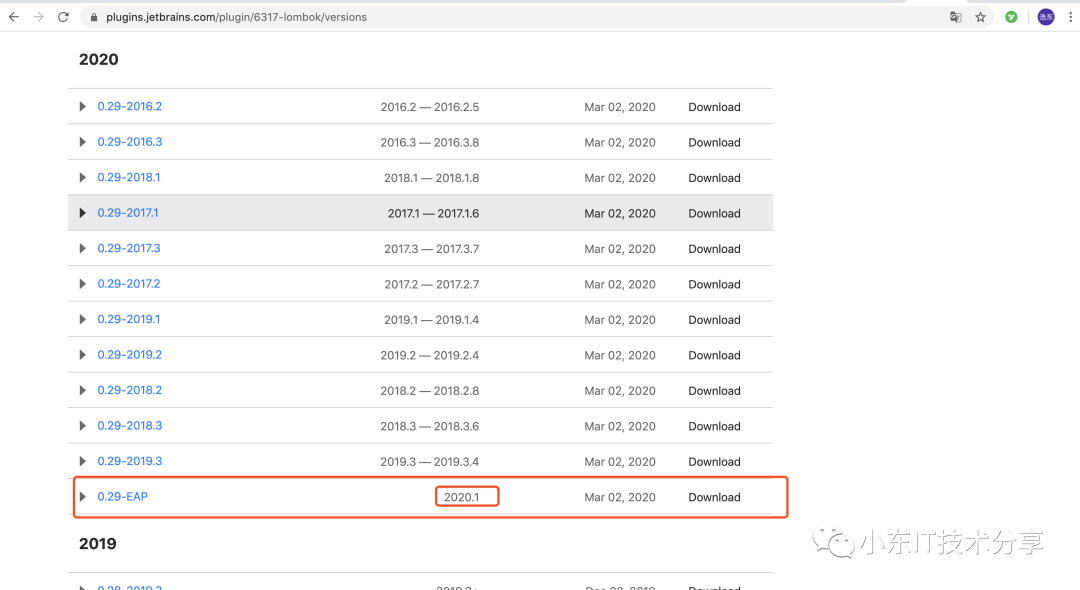Select compatibility range '2016.3 — 2016.3.8'
The height and width of the screenshot is (590, 1080).
pyautogui.click(x=430, y=143)
